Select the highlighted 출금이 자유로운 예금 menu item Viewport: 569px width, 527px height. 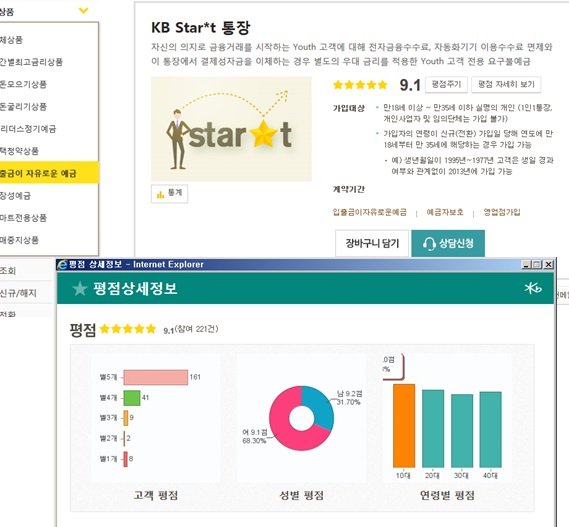(x=49, y=173)
